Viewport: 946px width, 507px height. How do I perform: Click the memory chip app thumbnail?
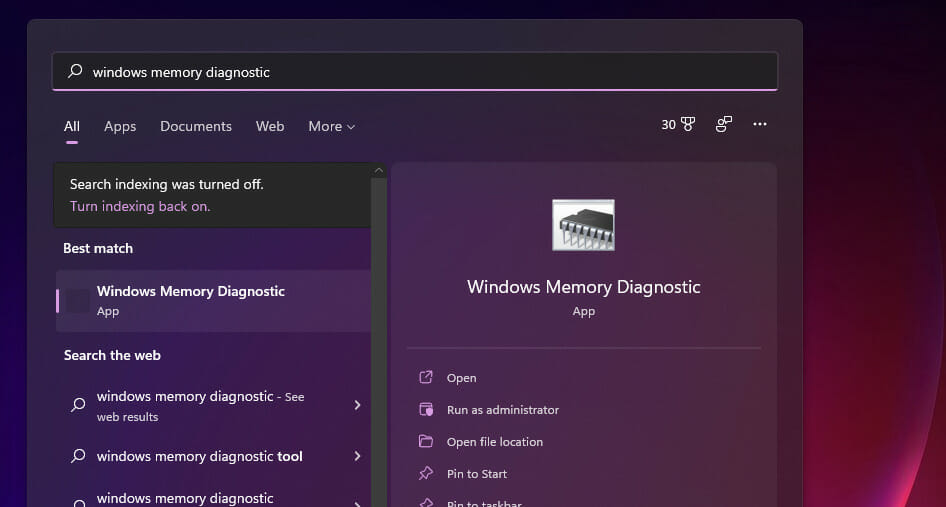583,225
